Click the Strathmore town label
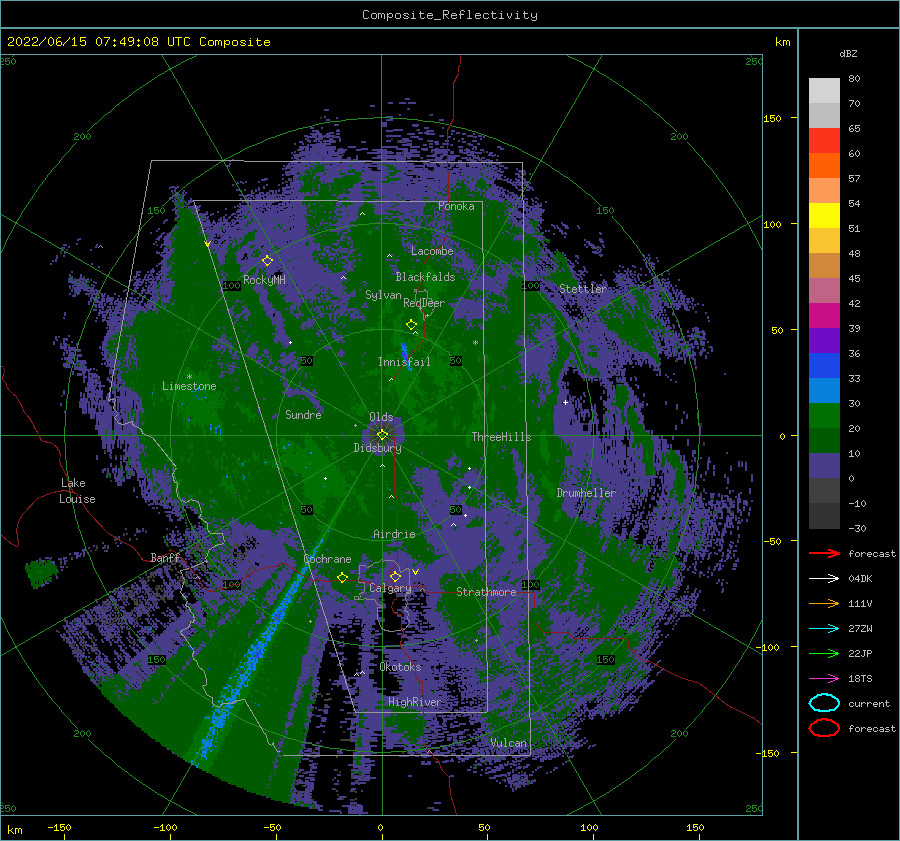The width and height of the screenshot is (900, 841). tap(486, 592)
